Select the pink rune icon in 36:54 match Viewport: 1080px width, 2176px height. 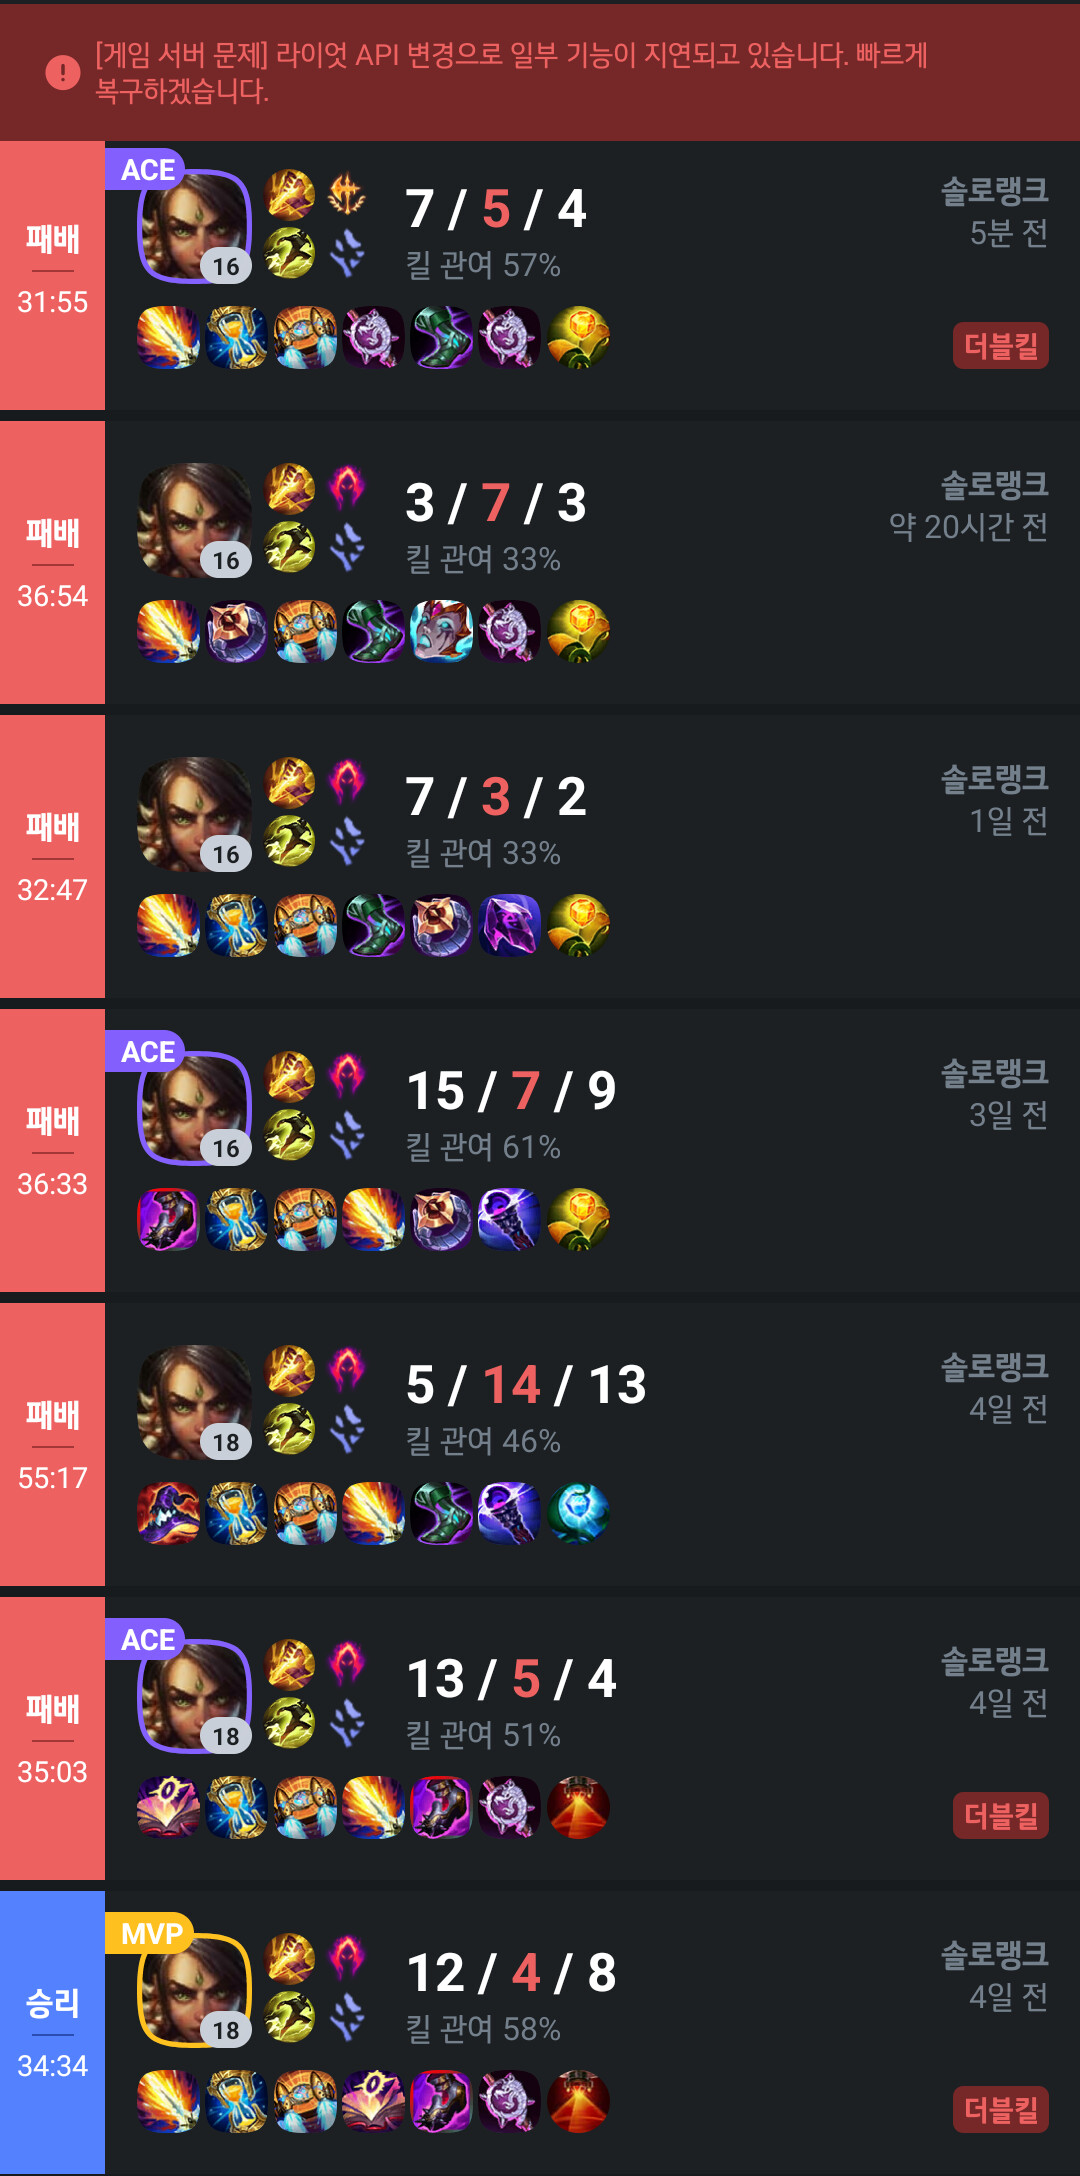click(347, 489)
